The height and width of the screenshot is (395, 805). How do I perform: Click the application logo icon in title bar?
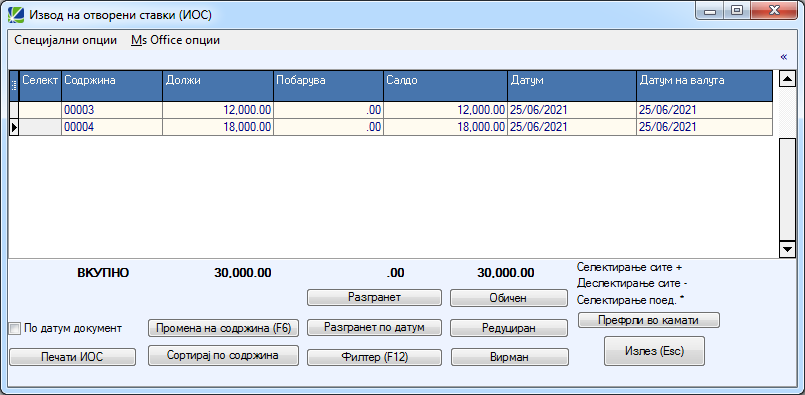pos(16,15)
